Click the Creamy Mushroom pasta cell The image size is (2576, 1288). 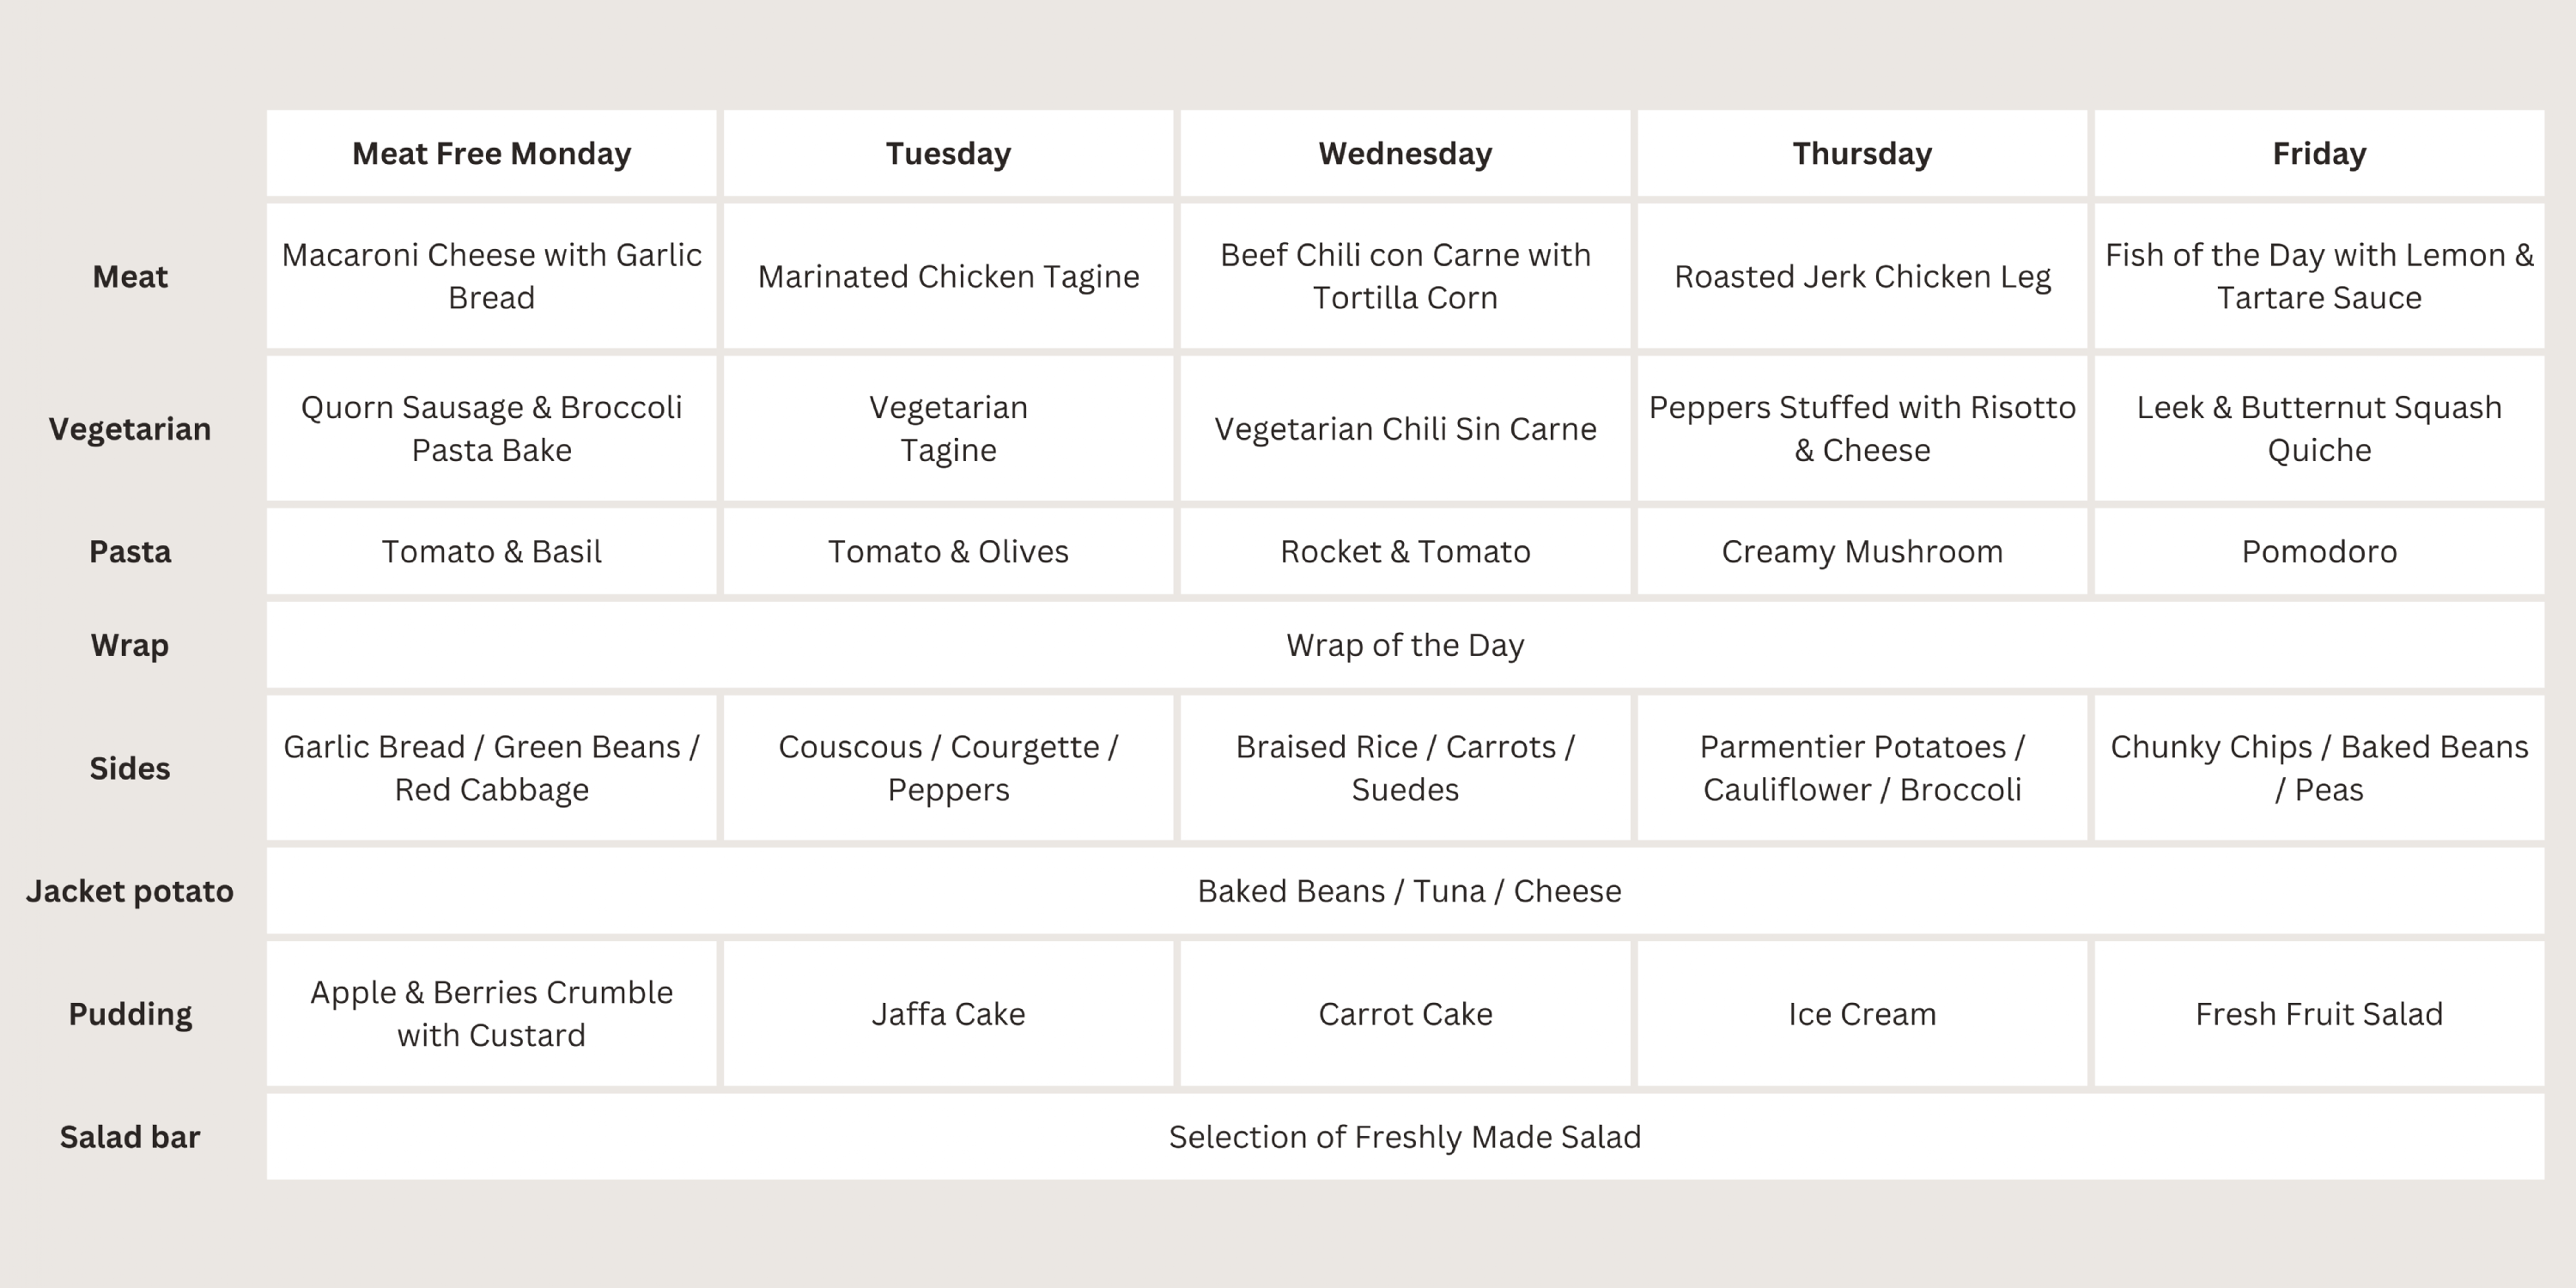[x=1862, y=552]
